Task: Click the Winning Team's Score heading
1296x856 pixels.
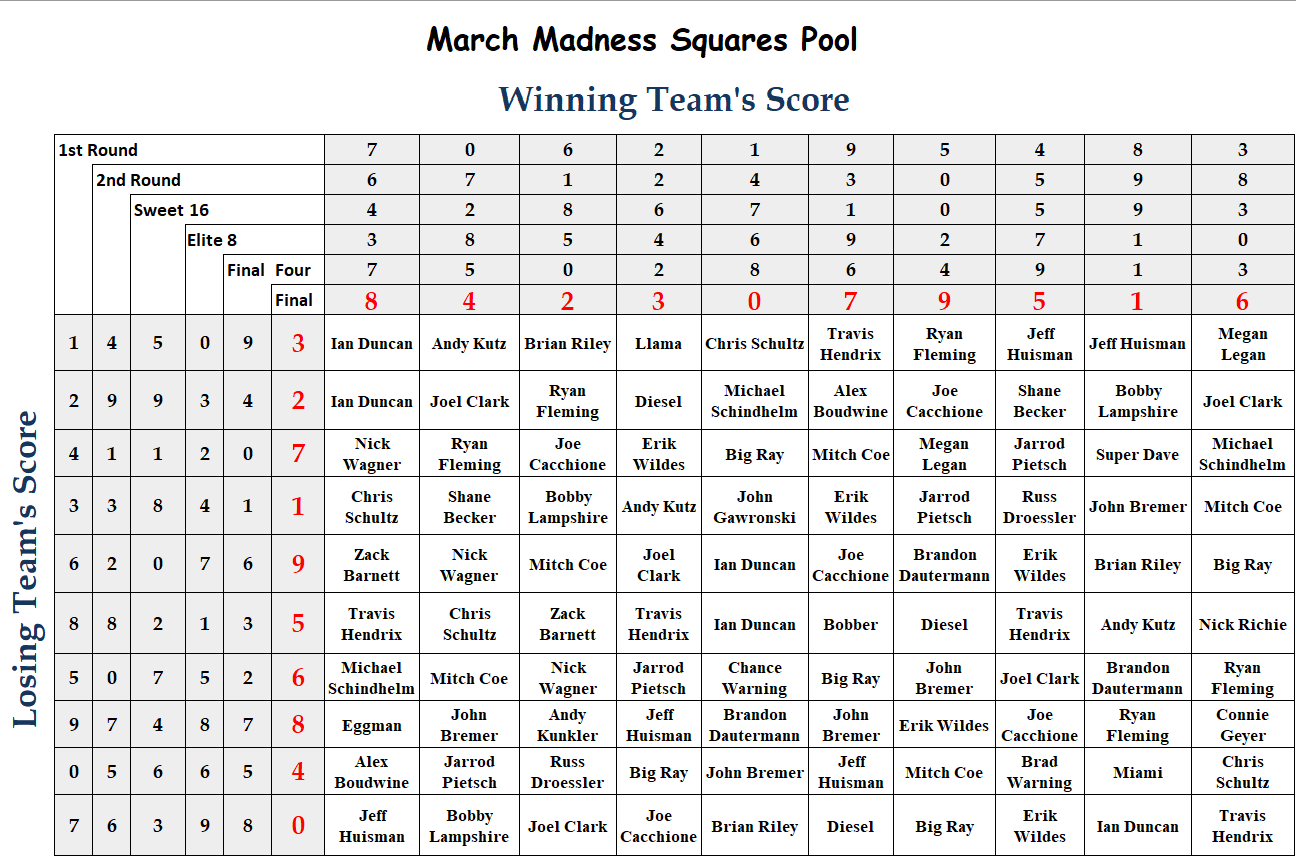Action: coord(674,99)
